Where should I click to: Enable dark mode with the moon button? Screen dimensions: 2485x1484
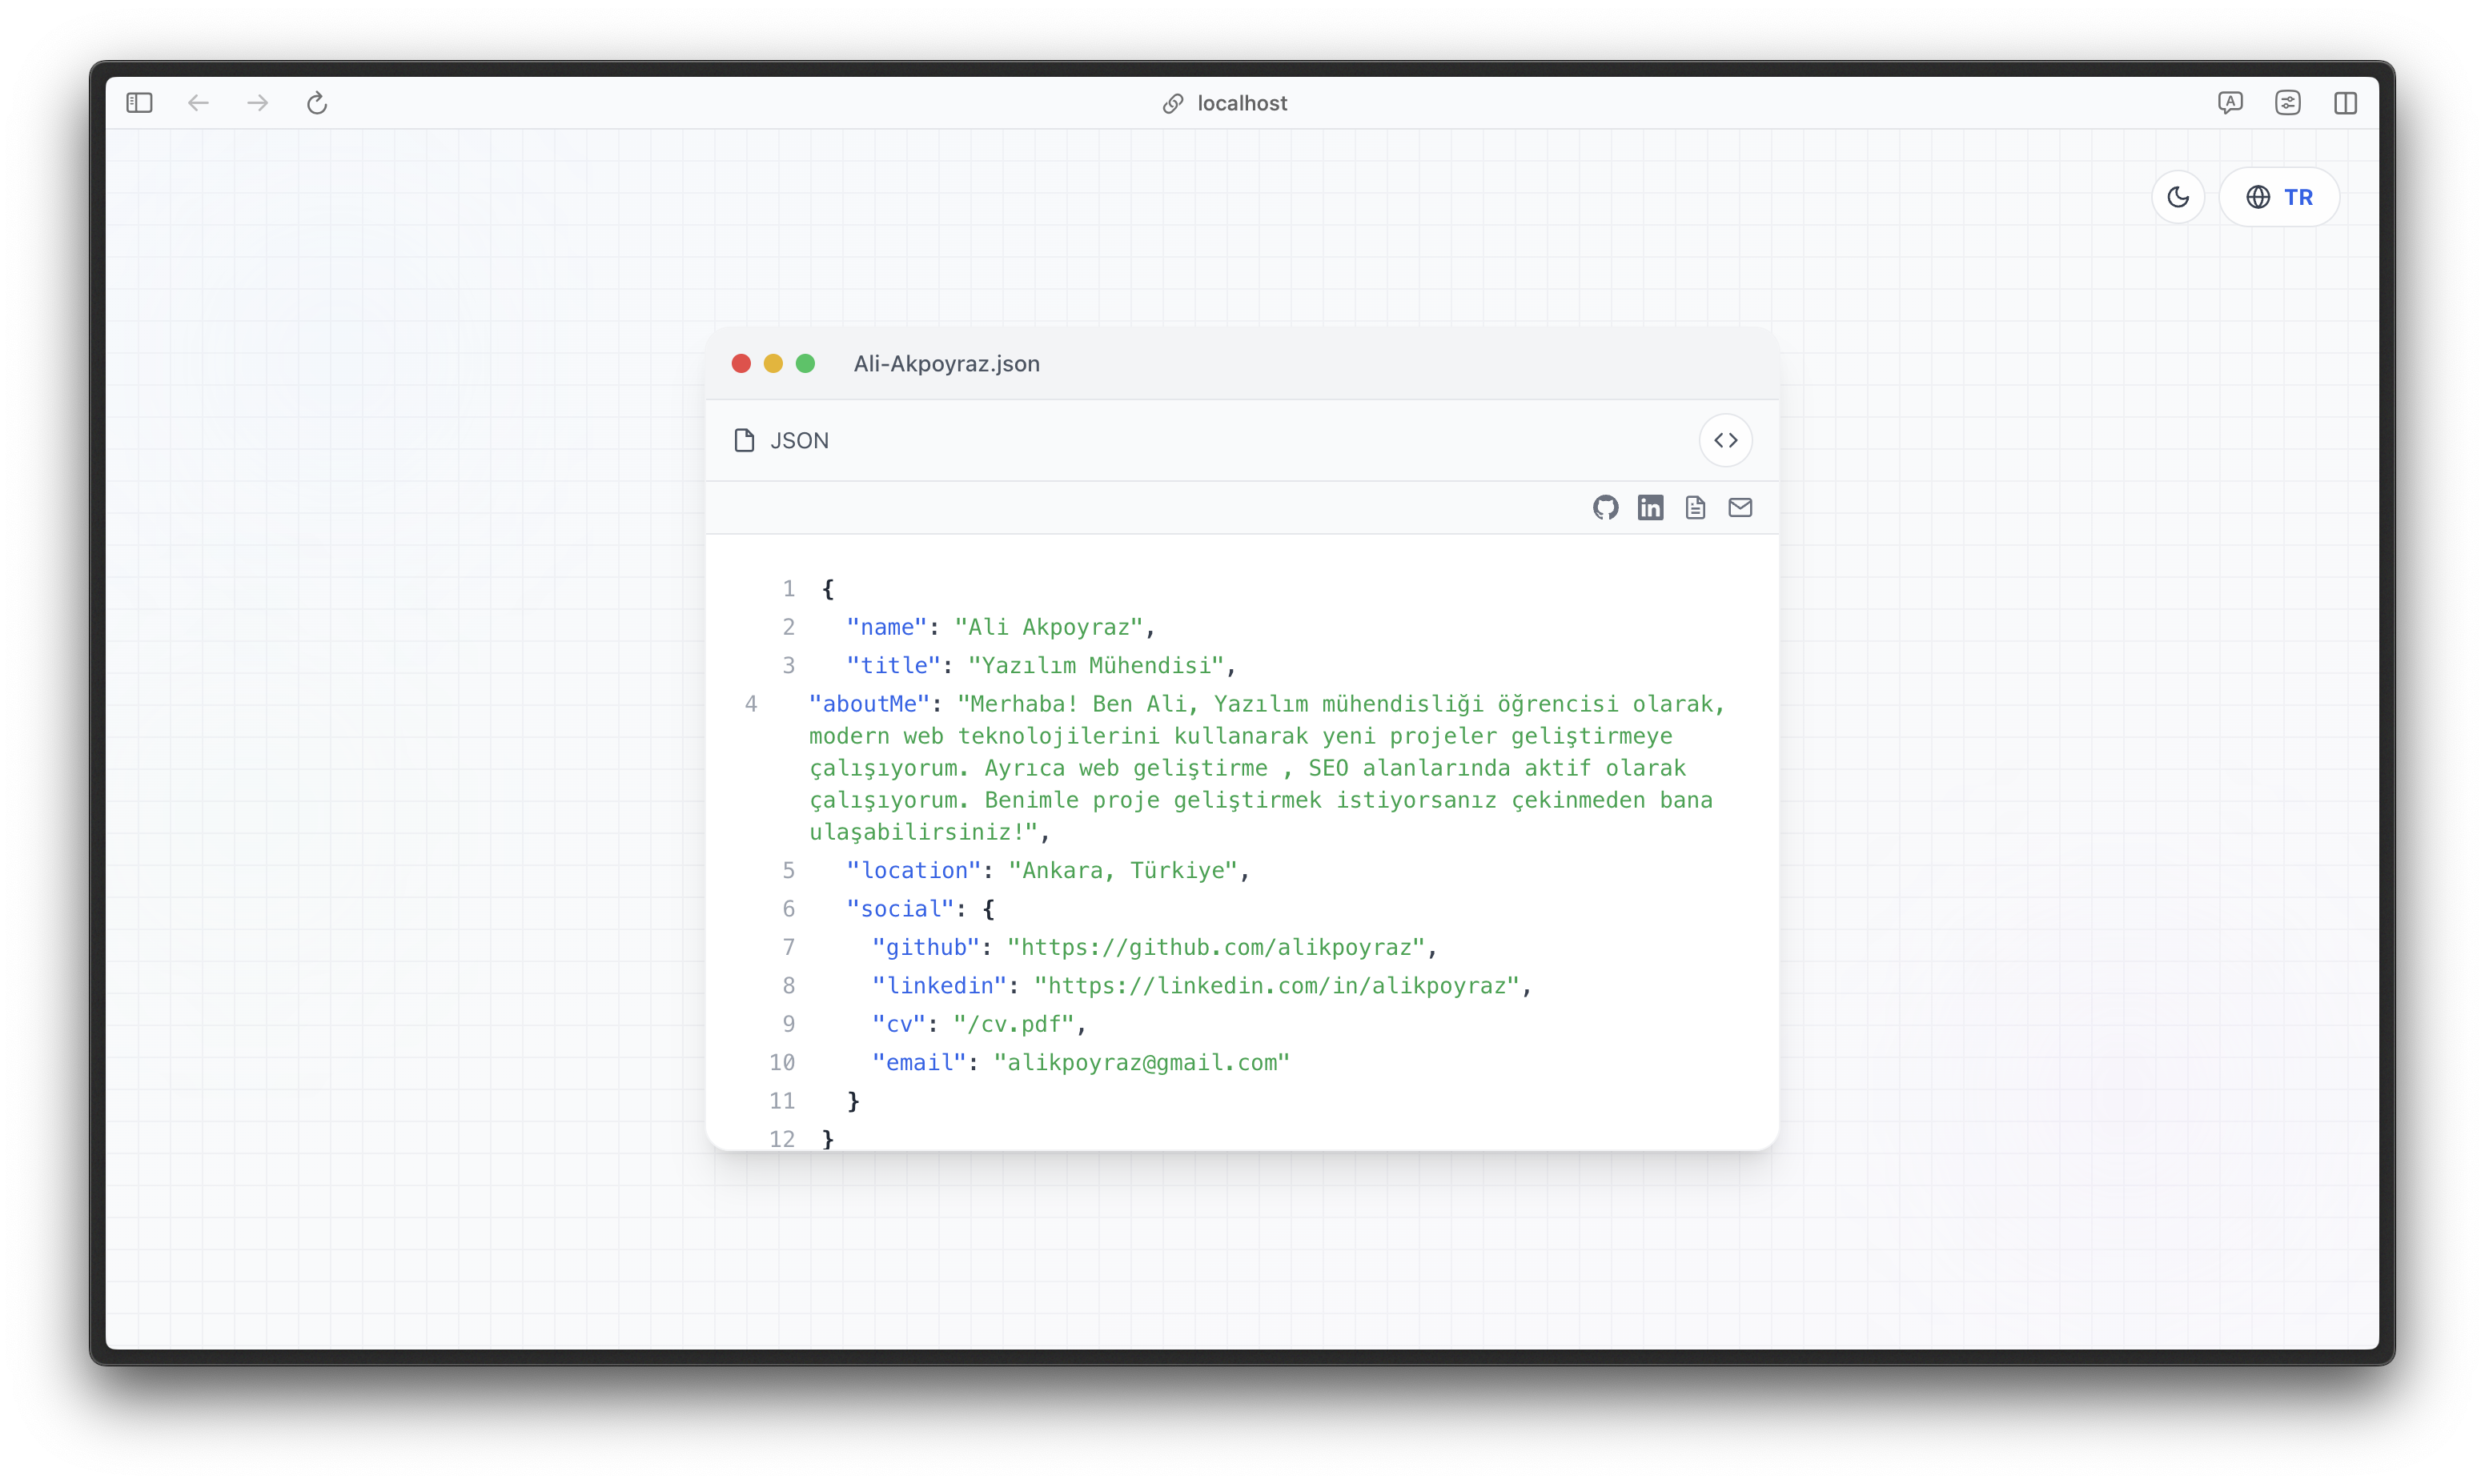click(2179, 196)
